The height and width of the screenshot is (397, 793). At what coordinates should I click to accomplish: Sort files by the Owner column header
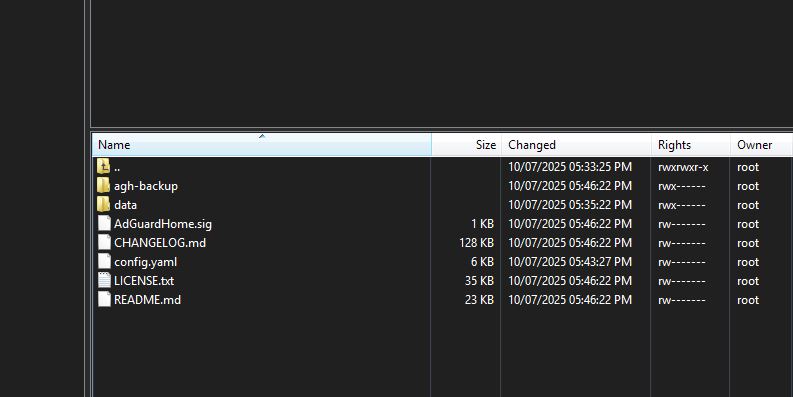762,145
